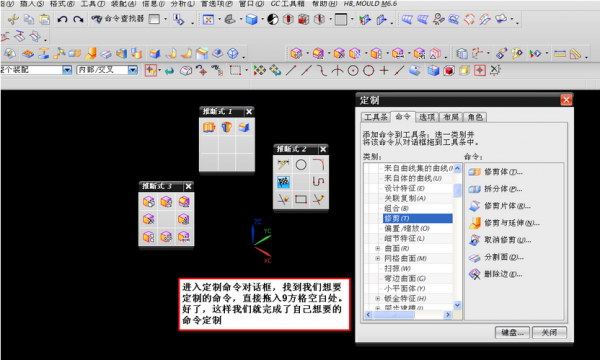Click category list horizontal scrollbar right arrow

coord(448,315)
